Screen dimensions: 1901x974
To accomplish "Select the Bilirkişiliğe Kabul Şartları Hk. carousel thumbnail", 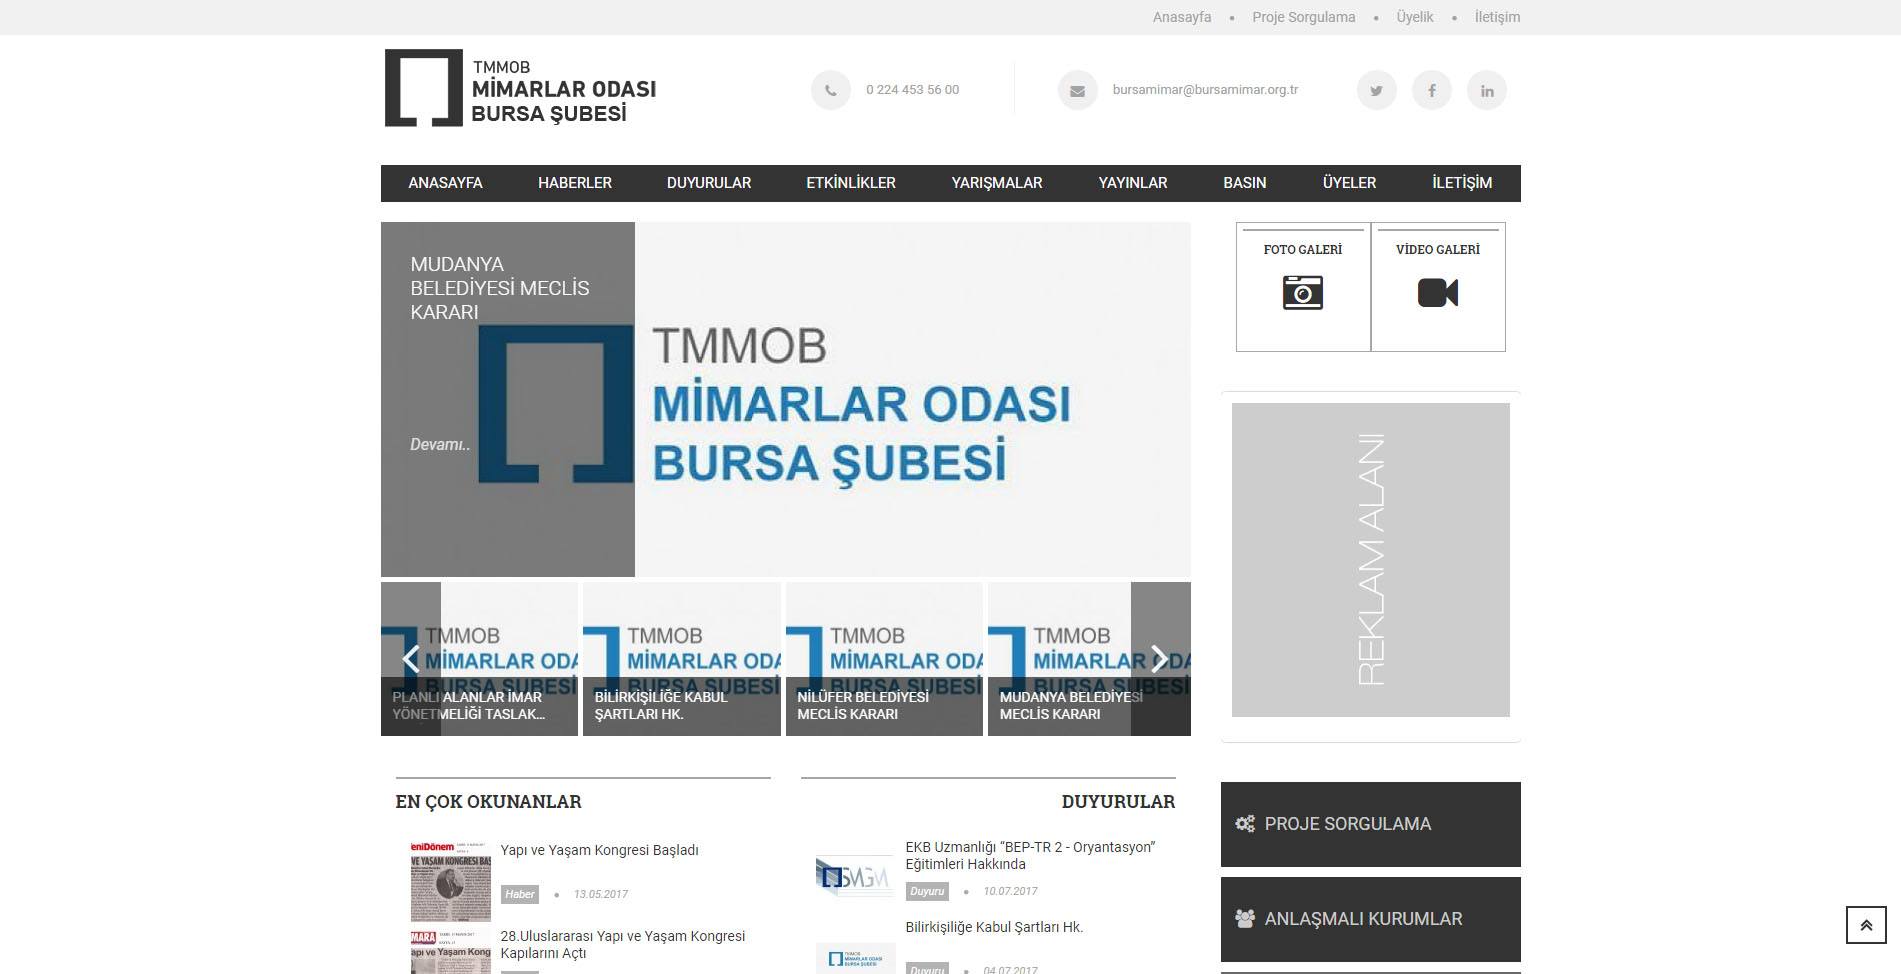I will [682, 659].
